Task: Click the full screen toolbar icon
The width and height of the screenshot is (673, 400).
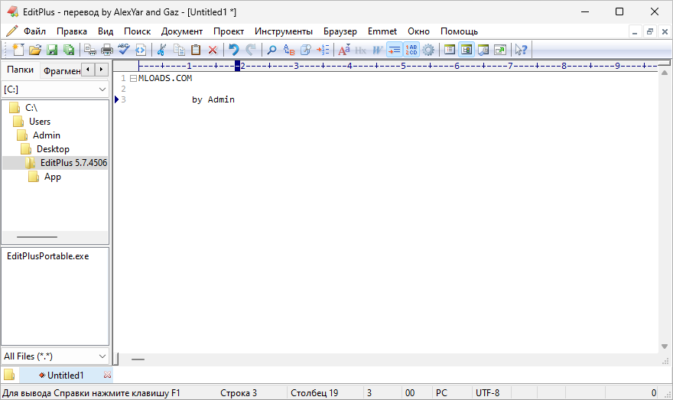Action: (x=500, y=50)
